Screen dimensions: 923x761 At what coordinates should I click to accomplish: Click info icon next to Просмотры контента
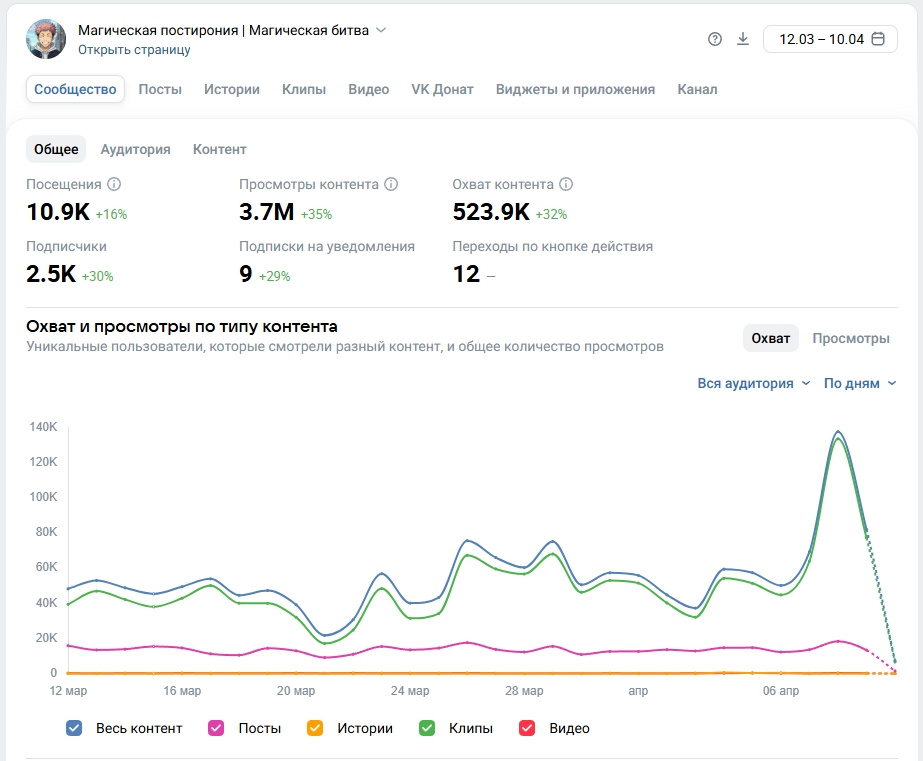(391, 185)
